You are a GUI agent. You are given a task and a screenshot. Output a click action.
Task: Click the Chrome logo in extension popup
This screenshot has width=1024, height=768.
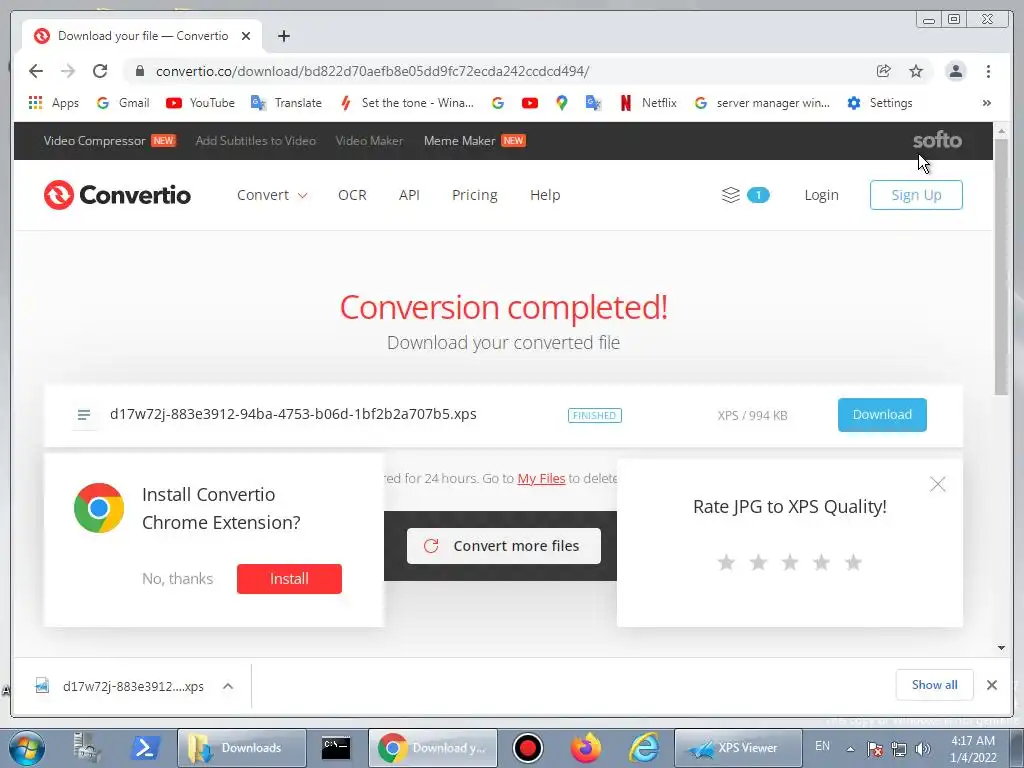pos(99,508)
